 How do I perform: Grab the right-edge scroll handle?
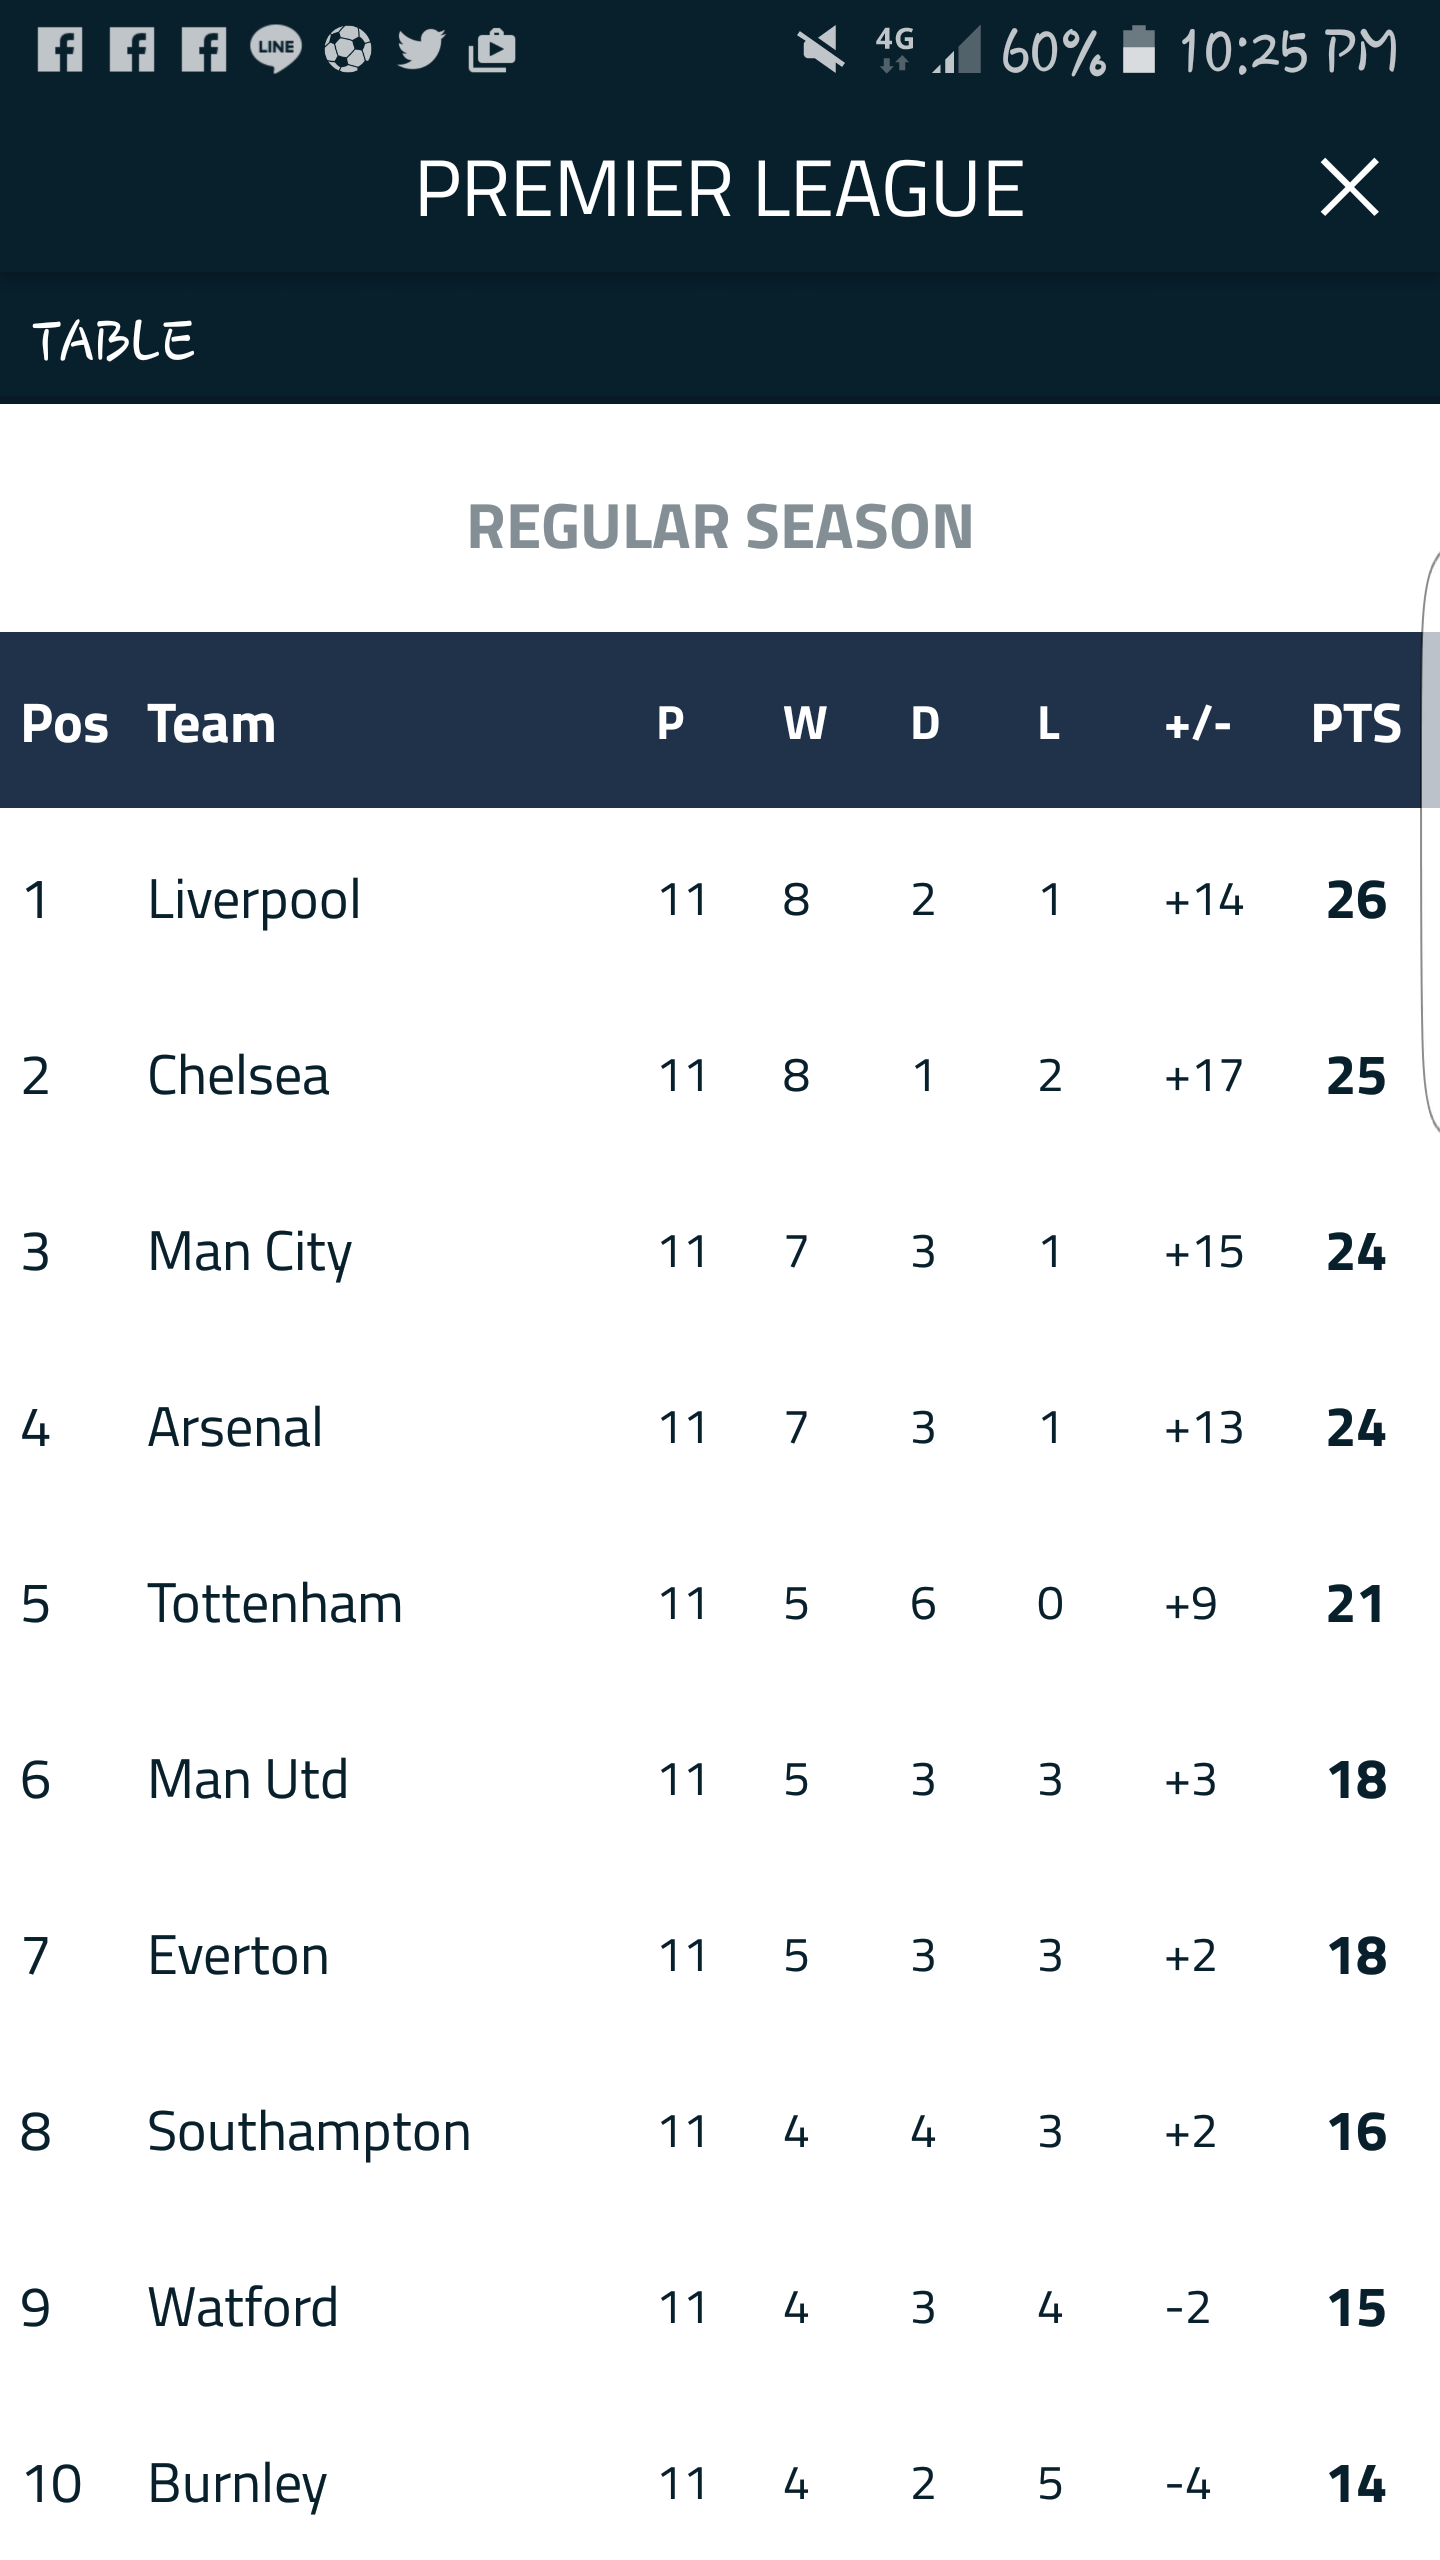1430,840
